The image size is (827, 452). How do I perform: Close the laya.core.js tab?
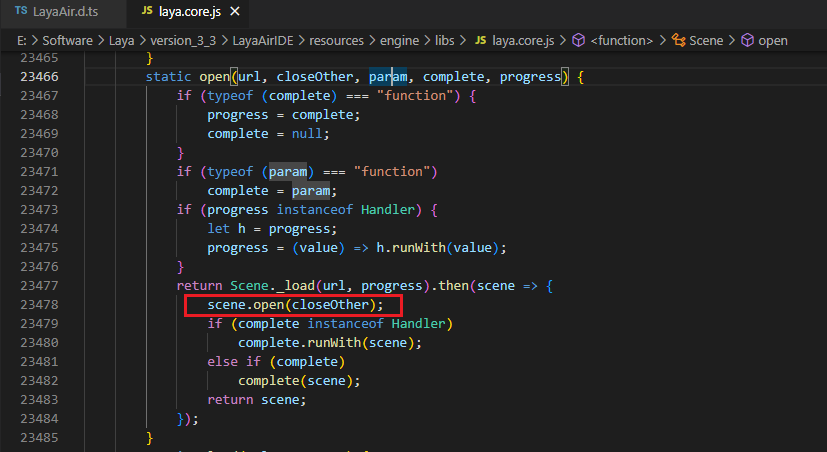(x=237, y=13)
